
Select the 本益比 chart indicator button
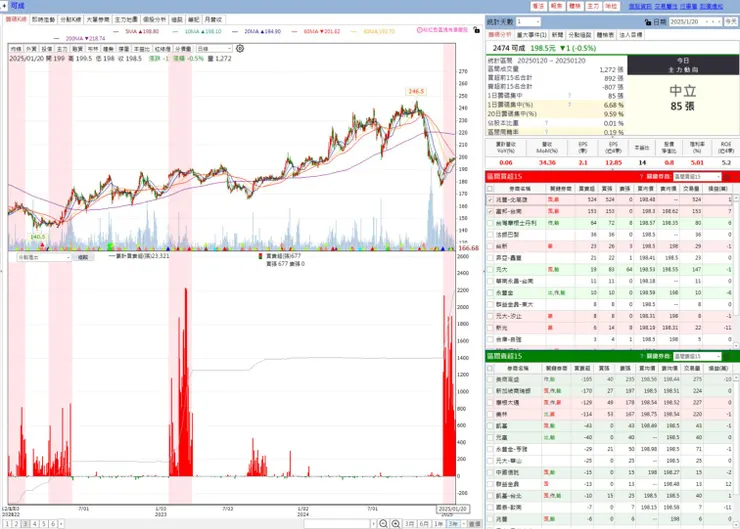coord(142,49)
